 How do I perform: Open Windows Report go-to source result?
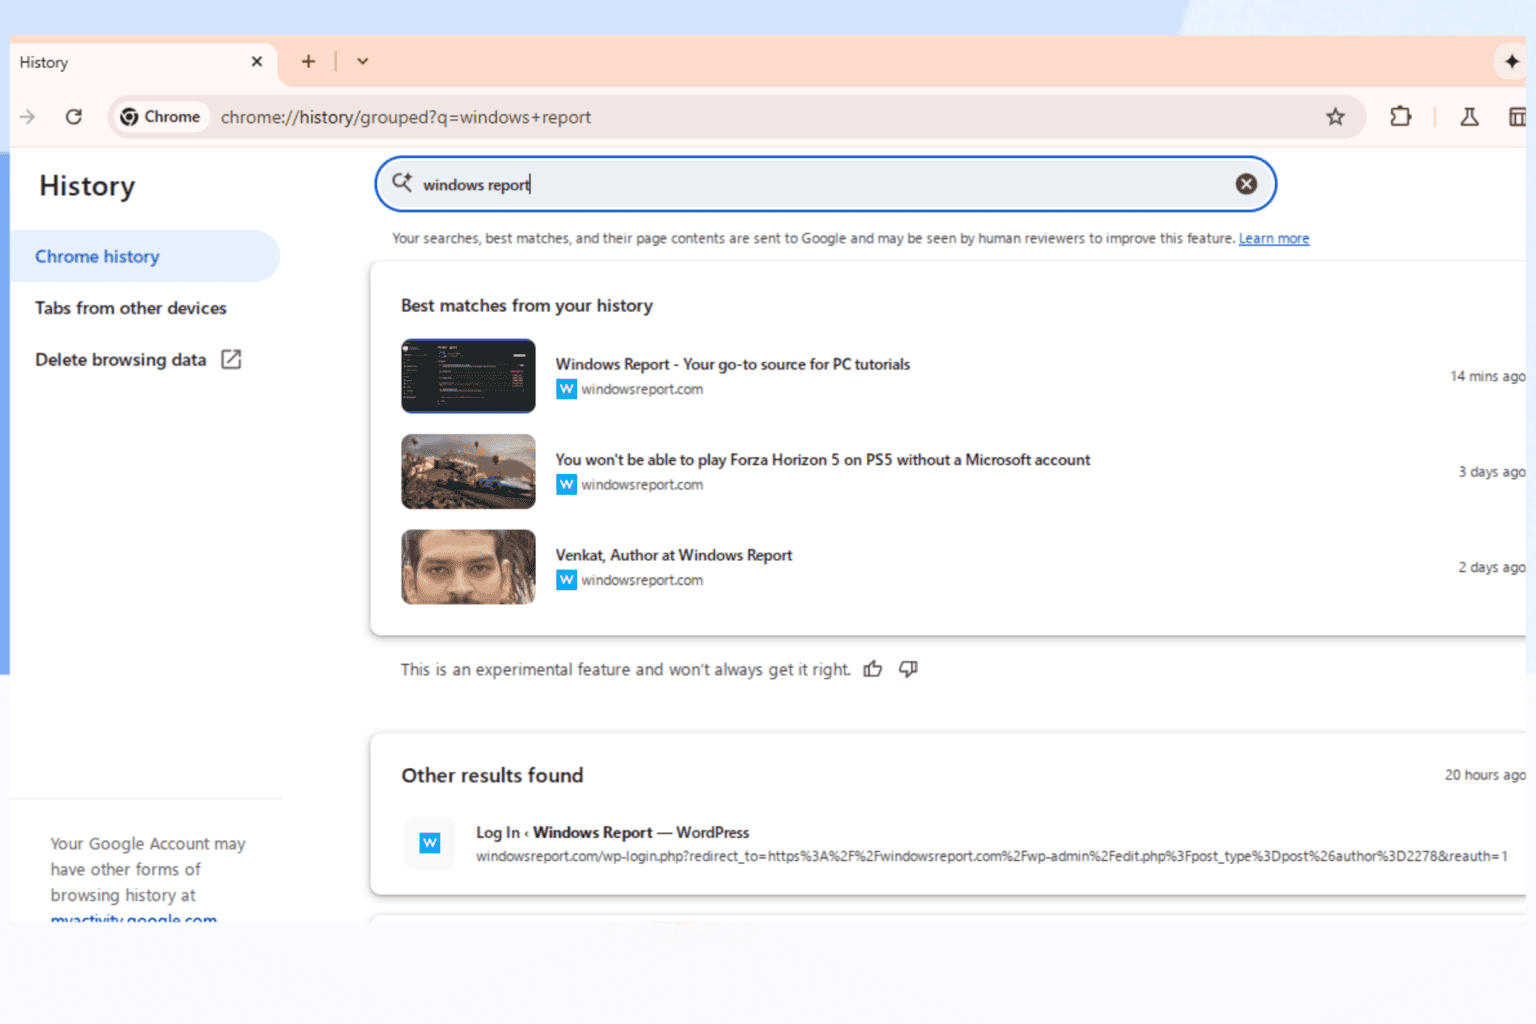click(733, 364)
